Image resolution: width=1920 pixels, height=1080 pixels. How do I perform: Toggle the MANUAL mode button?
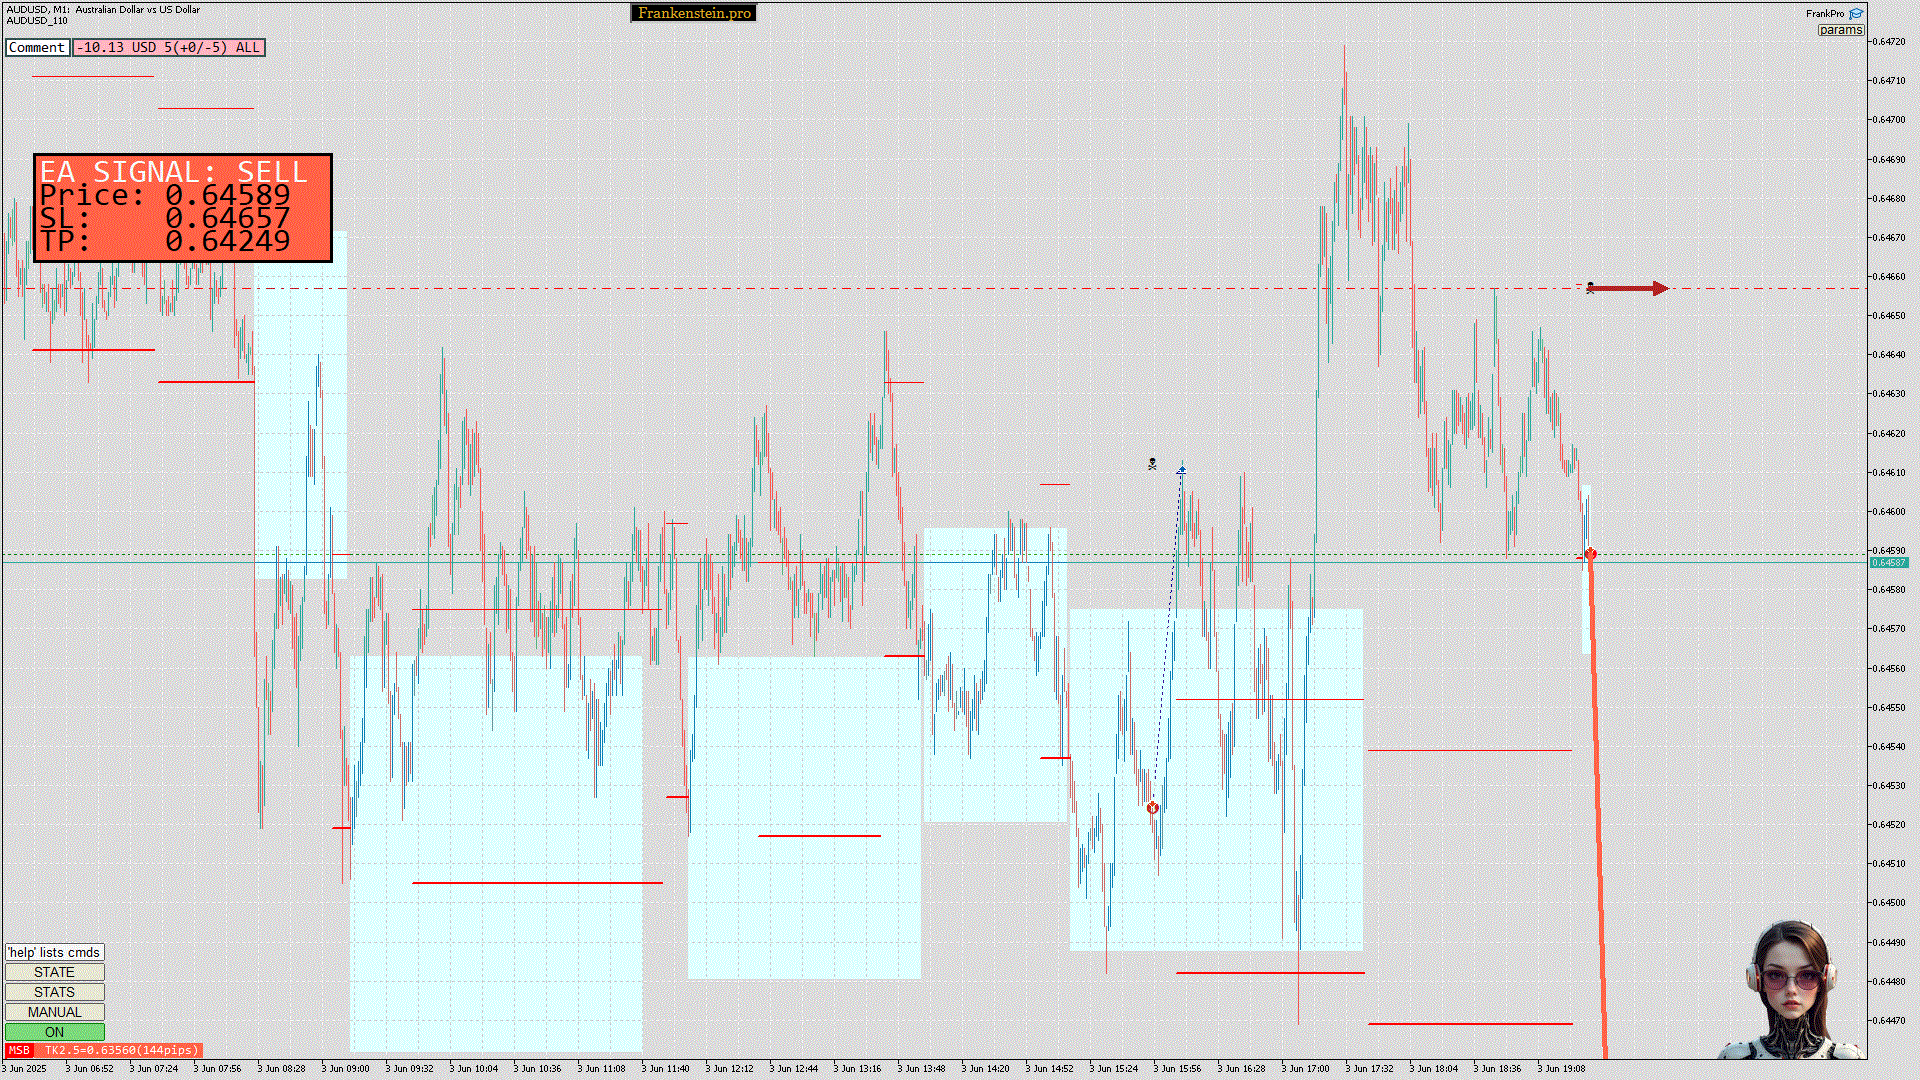[54, 1012]
